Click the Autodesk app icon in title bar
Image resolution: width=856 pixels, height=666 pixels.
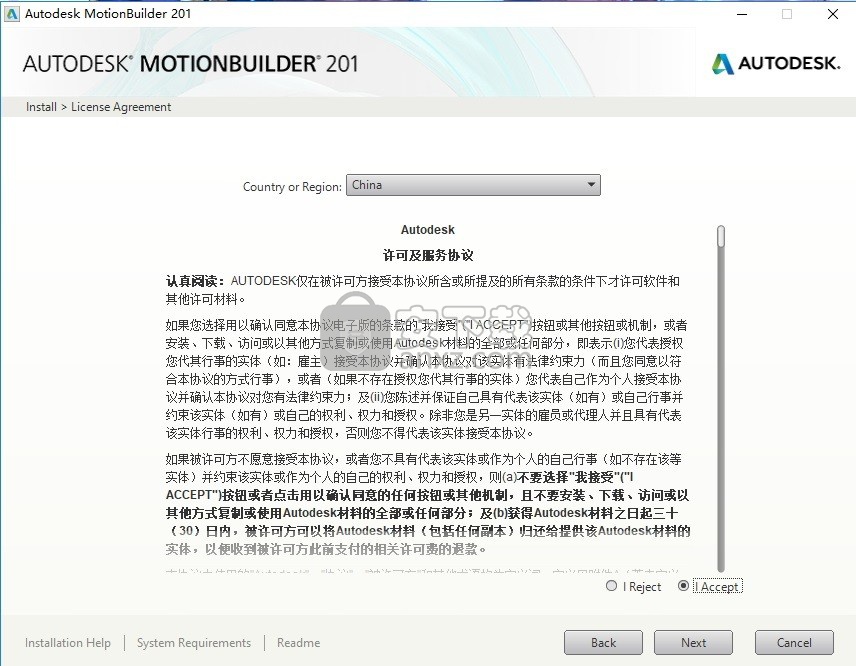click(11, 14)
